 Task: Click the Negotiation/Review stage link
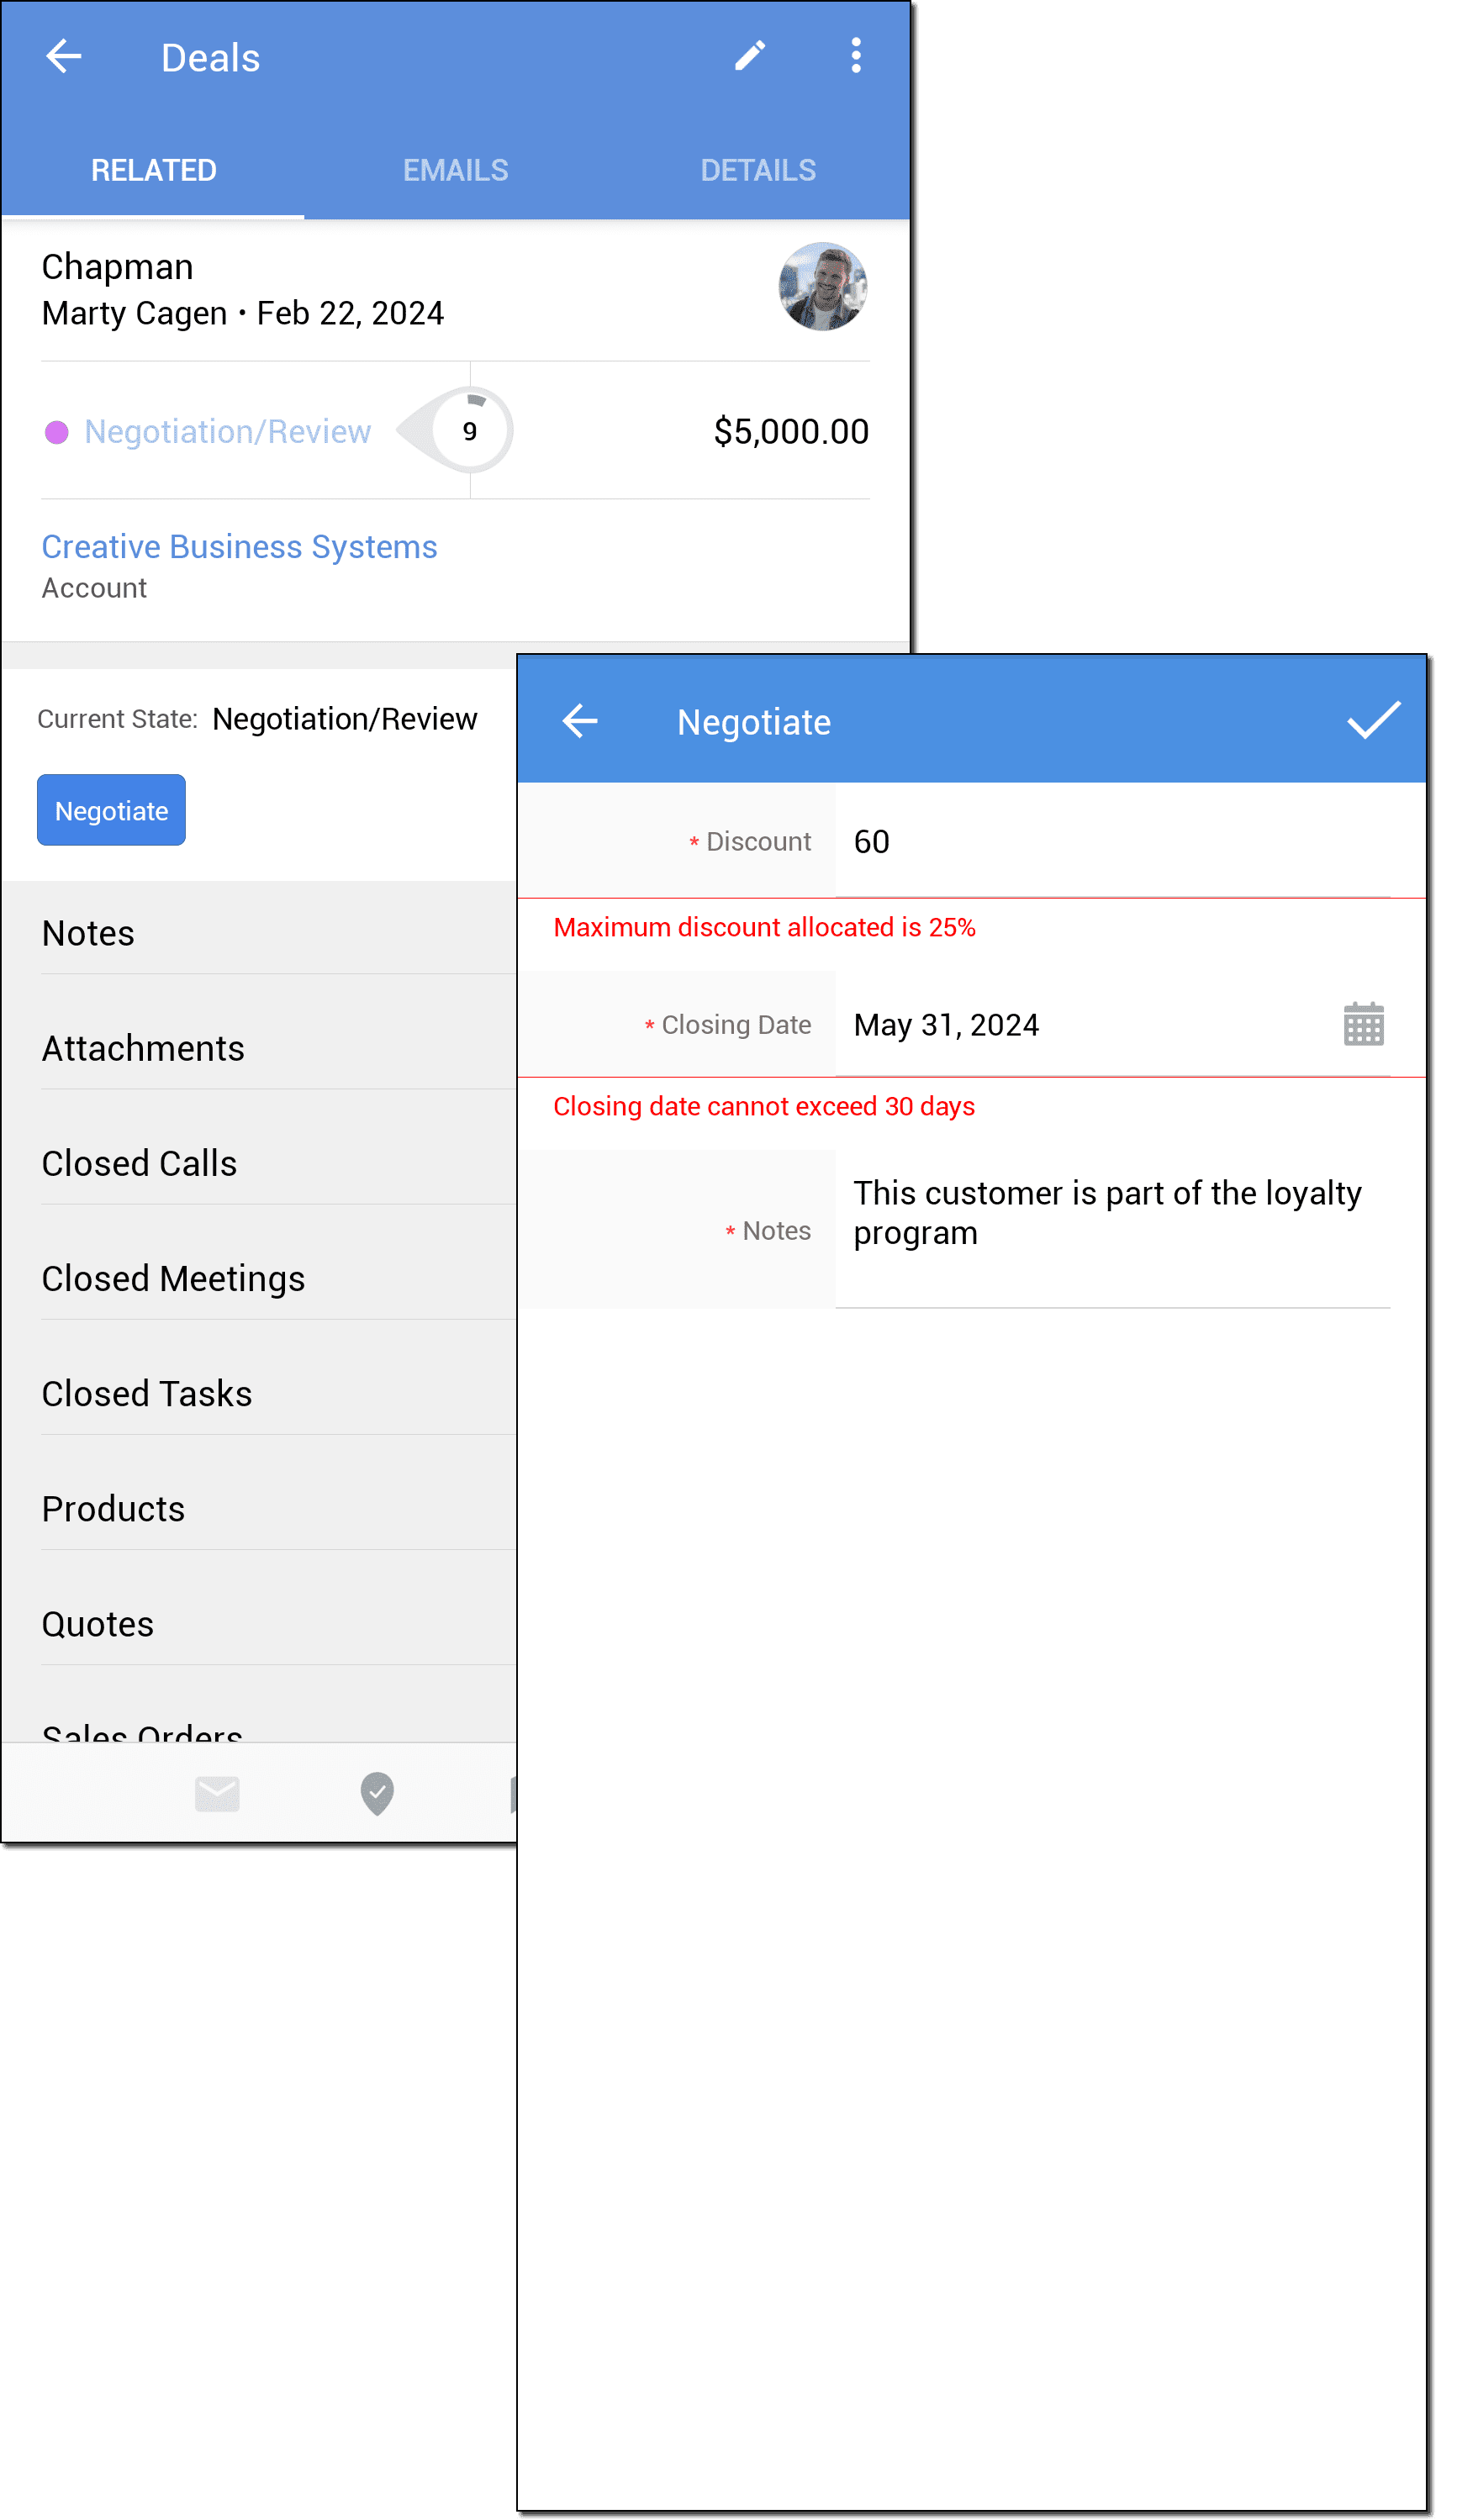tap(227, 432)
